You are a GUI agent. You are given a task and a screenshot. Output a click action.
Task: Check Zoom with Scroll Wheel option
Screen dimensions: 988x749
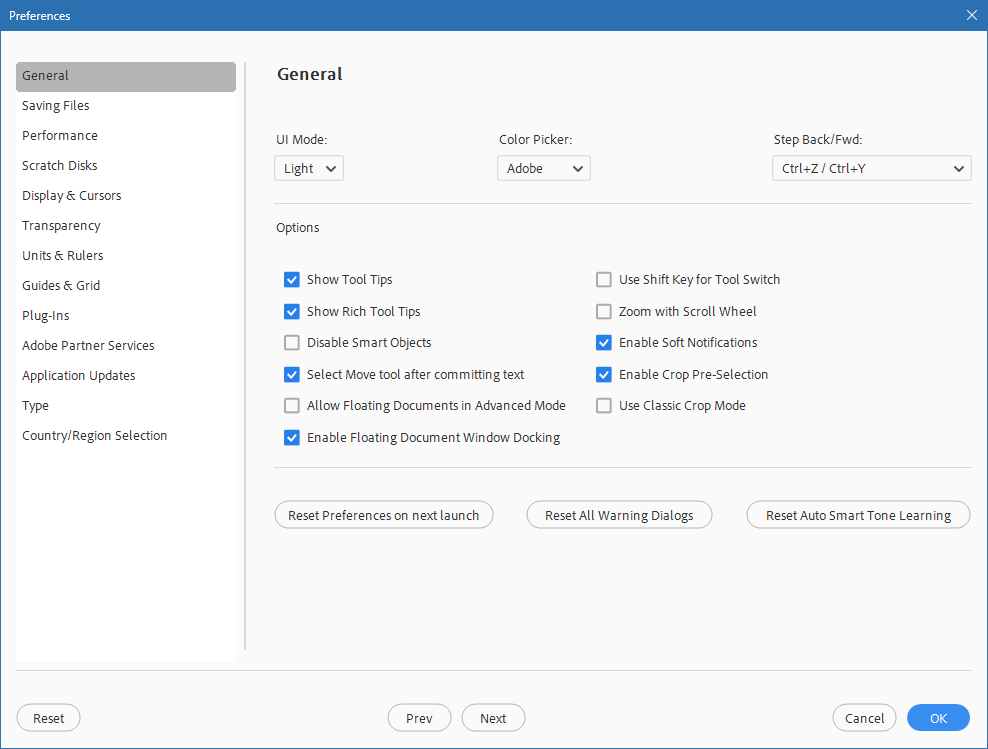pos(604,311)
